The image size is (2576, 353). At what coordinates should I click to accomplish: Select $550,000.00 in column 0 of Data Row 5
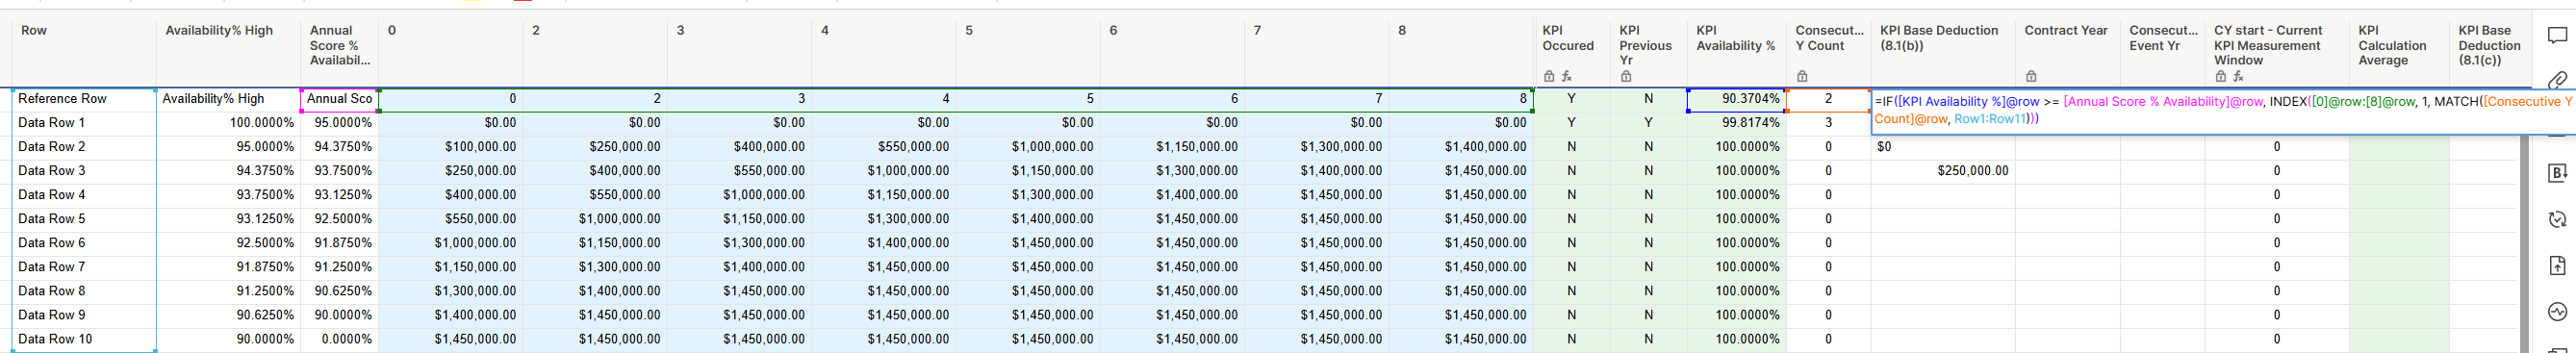(x=450, y=219)
